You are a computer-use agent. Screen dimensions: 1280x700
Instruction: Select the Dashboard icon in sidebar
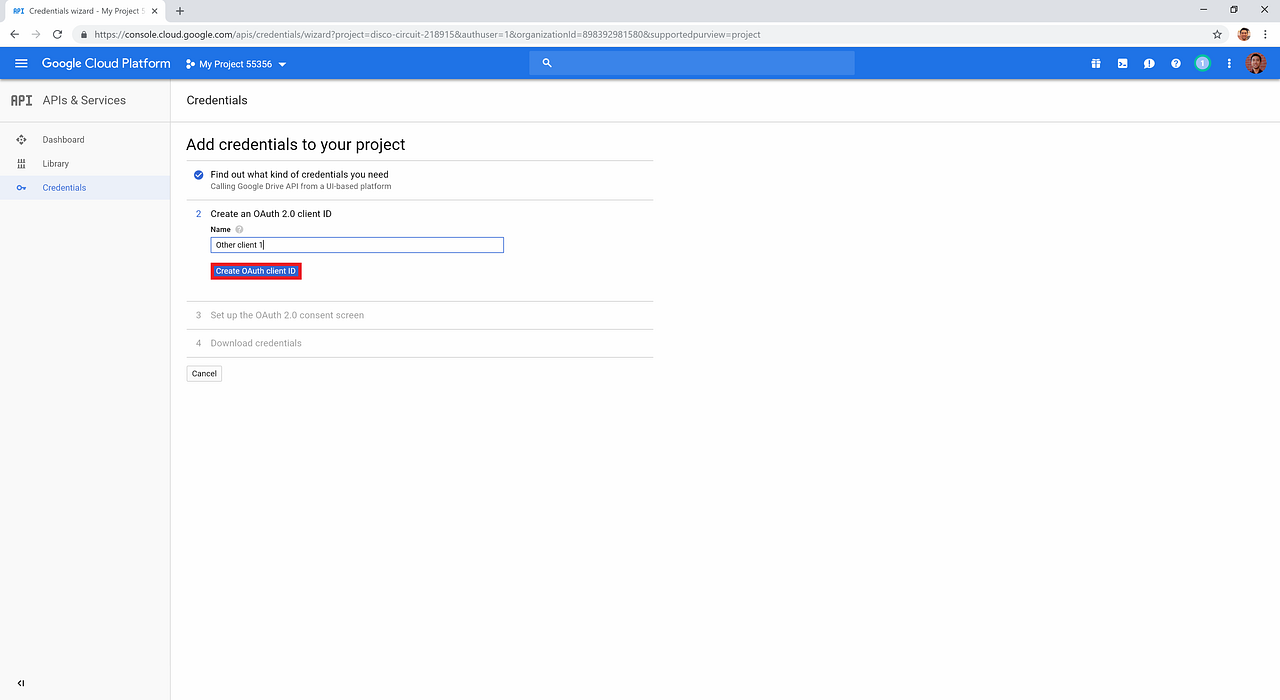[21, 139]
